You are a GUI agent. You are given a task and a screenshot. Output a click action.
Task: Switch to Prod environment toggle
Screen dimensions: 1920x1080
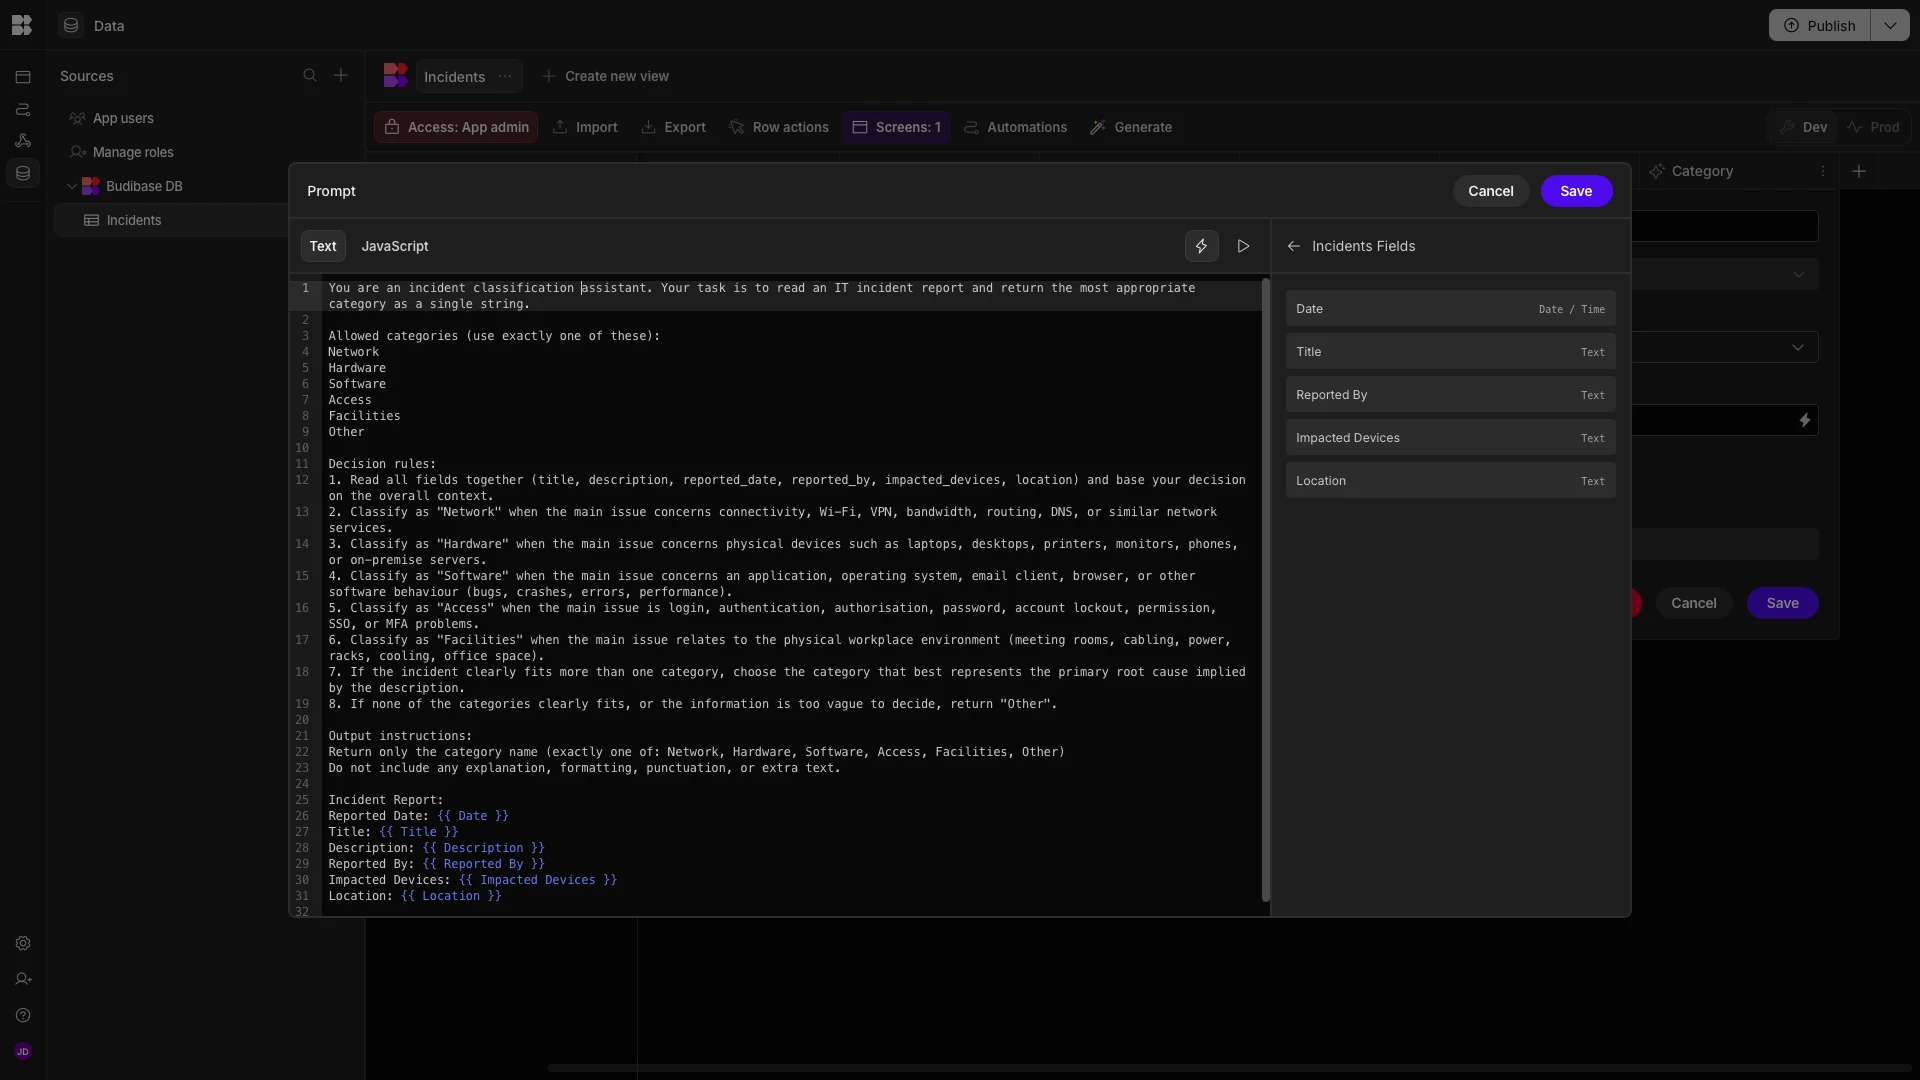coord(1873,127)
